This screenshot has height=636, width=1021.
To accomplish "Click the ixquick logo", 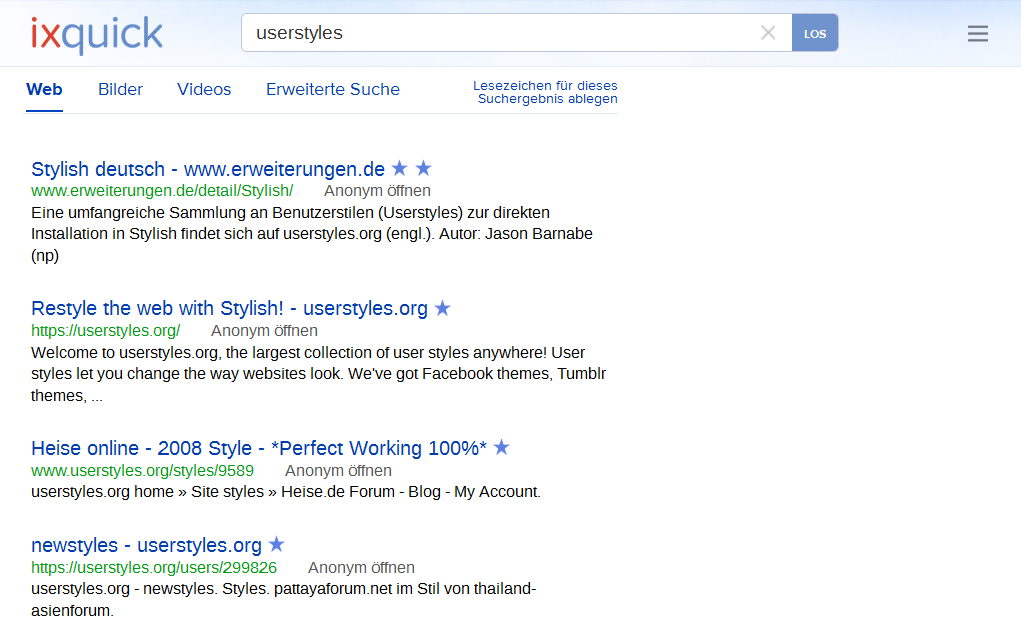I will [96, 35].
